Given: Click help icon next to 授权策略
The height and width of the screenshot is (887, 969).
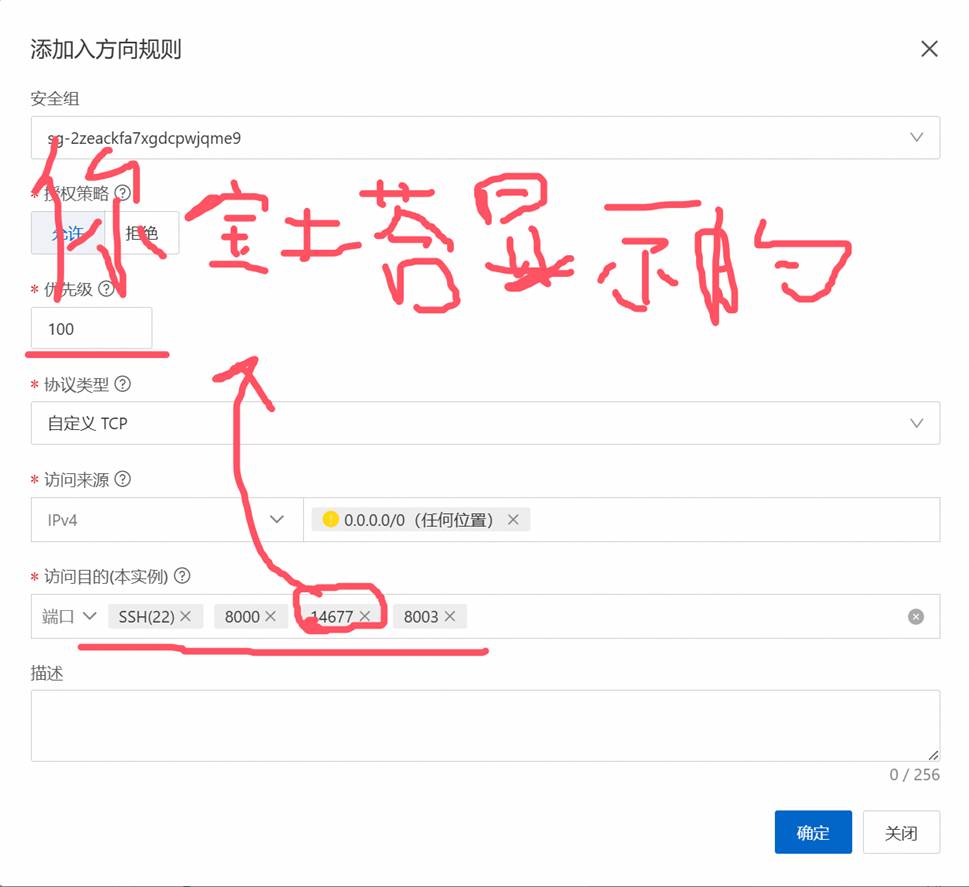Looking at the screenshot, I should point(123,192).
